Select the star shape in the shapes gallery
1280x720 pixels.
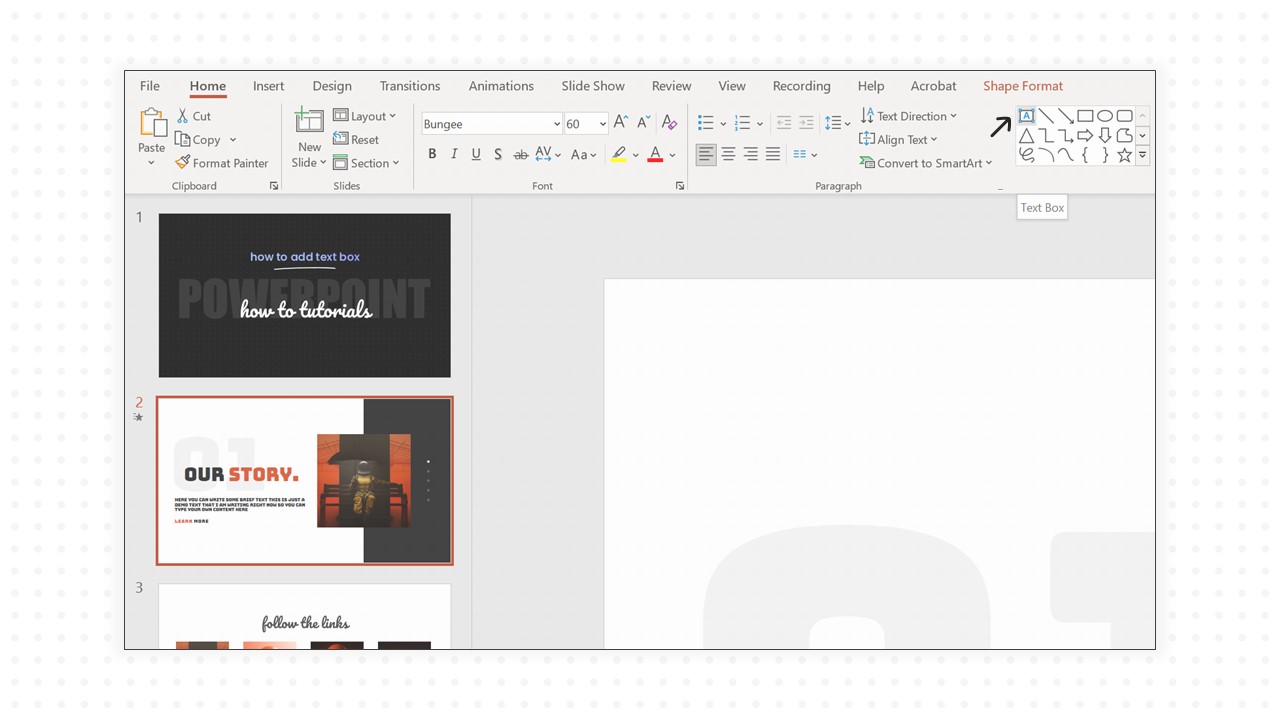tap(1124, 155)
